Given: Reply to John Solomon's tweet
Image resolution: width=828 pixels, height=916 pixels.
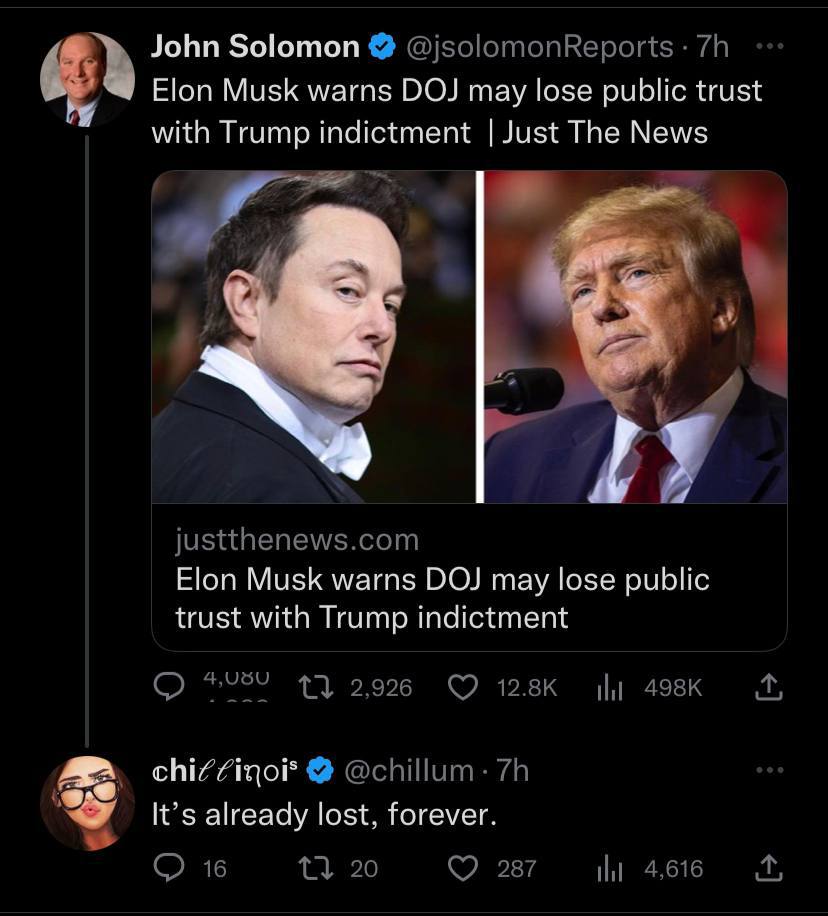Looking at the screenshot, I should [x=166, y=688].
